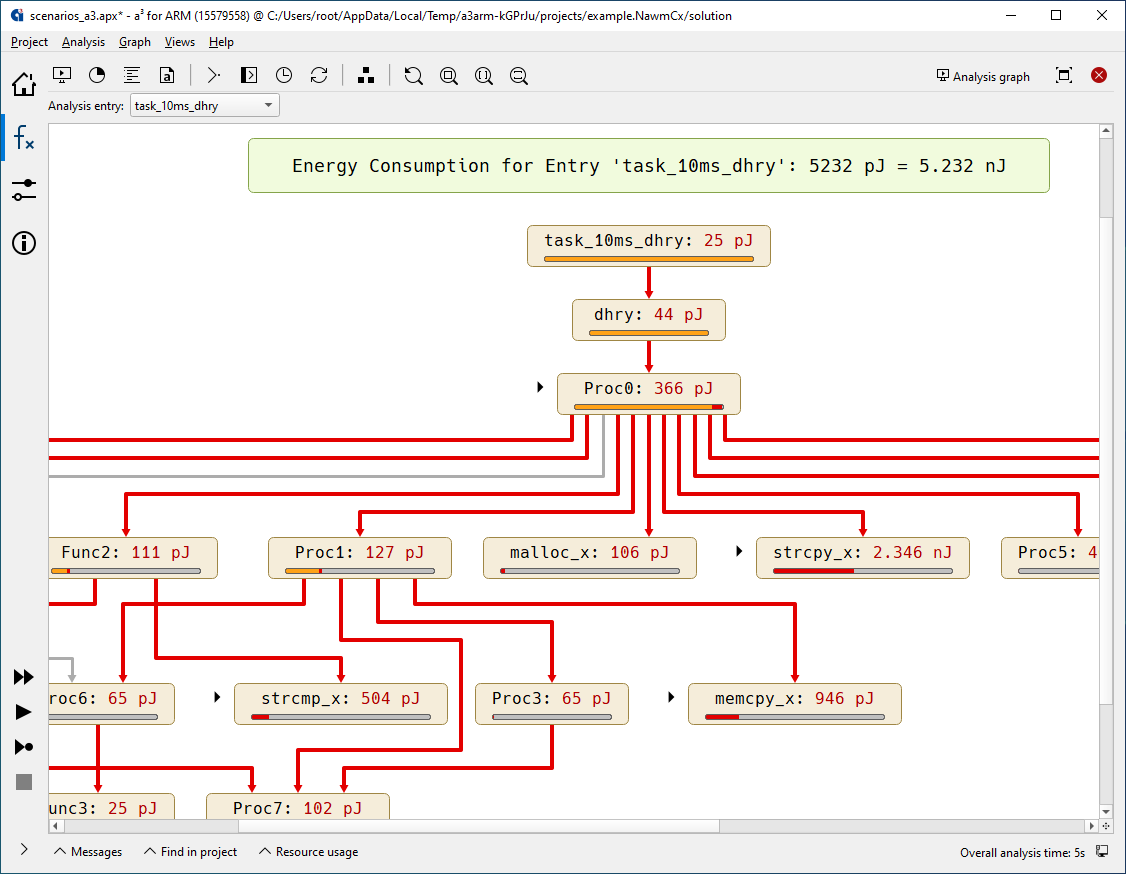1126x874 pixels.
Task: Select the dhry 44 pJ node
Action: click(x=648, y=320)
